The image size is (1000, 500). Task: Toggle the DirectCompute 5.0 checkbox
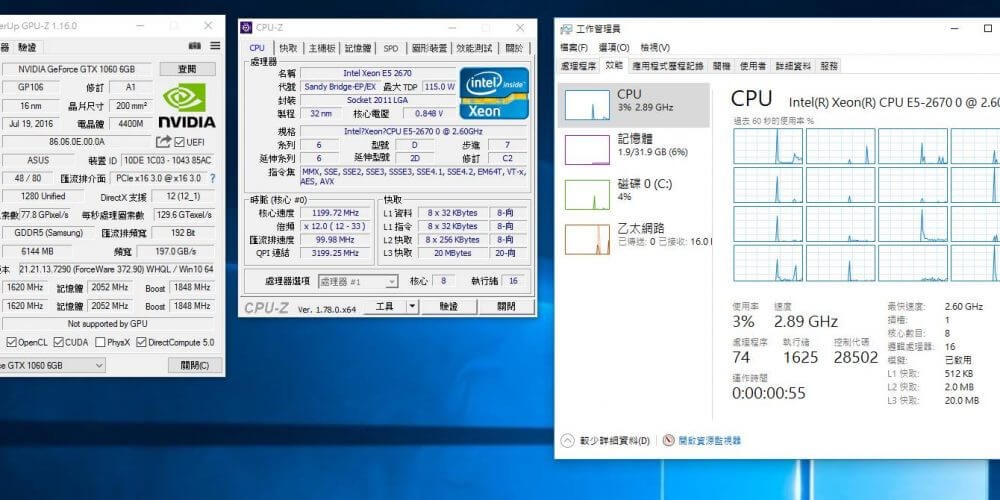[142, 342]
